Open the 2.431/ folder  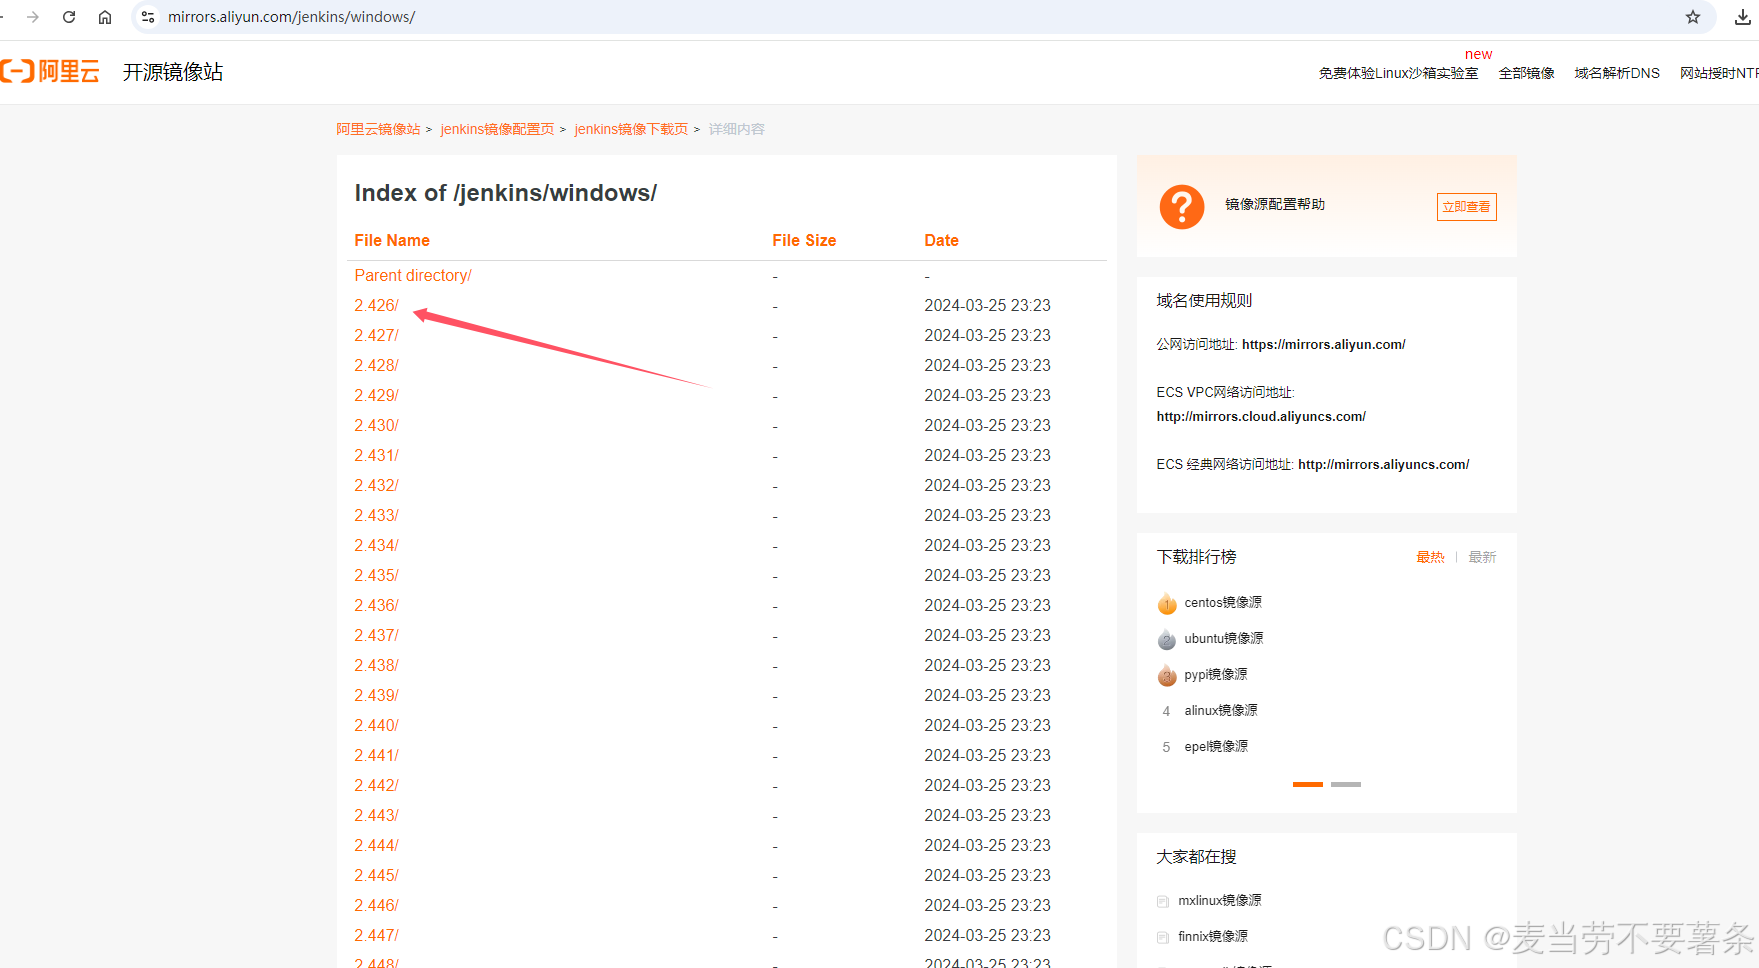click(x=376, y=455)
